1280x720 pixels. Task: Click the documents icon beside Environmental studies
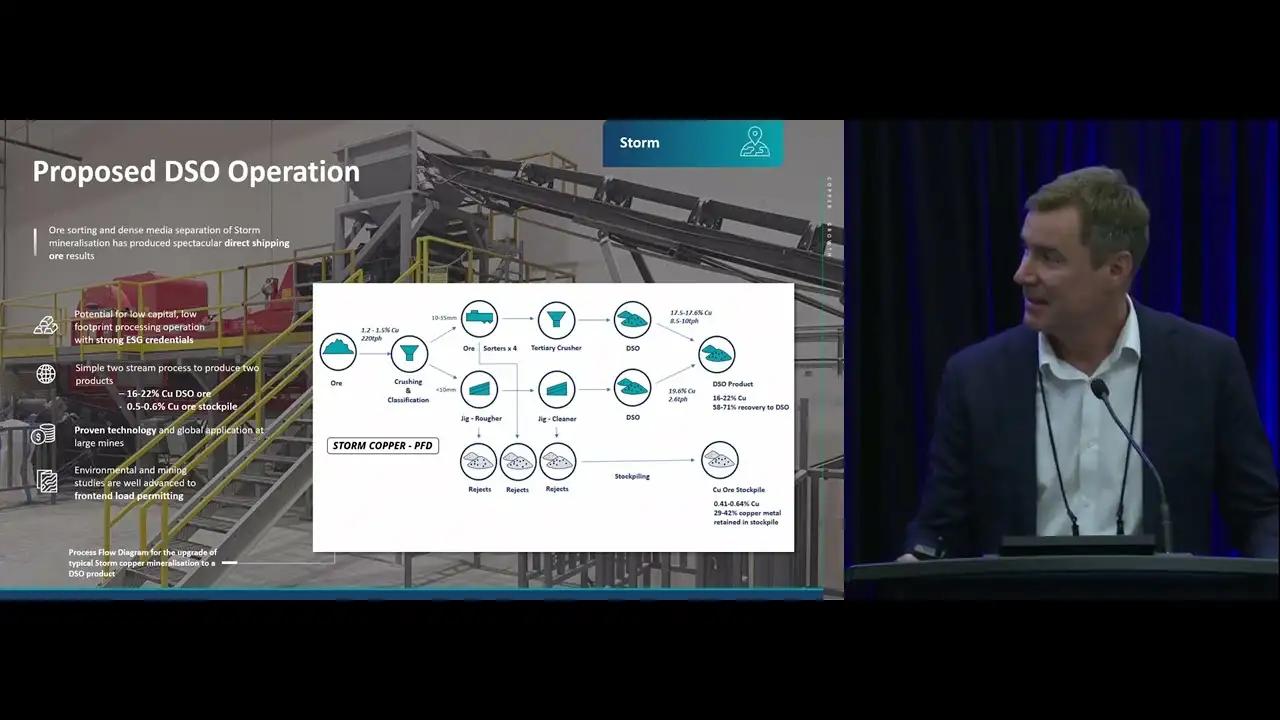46,481
